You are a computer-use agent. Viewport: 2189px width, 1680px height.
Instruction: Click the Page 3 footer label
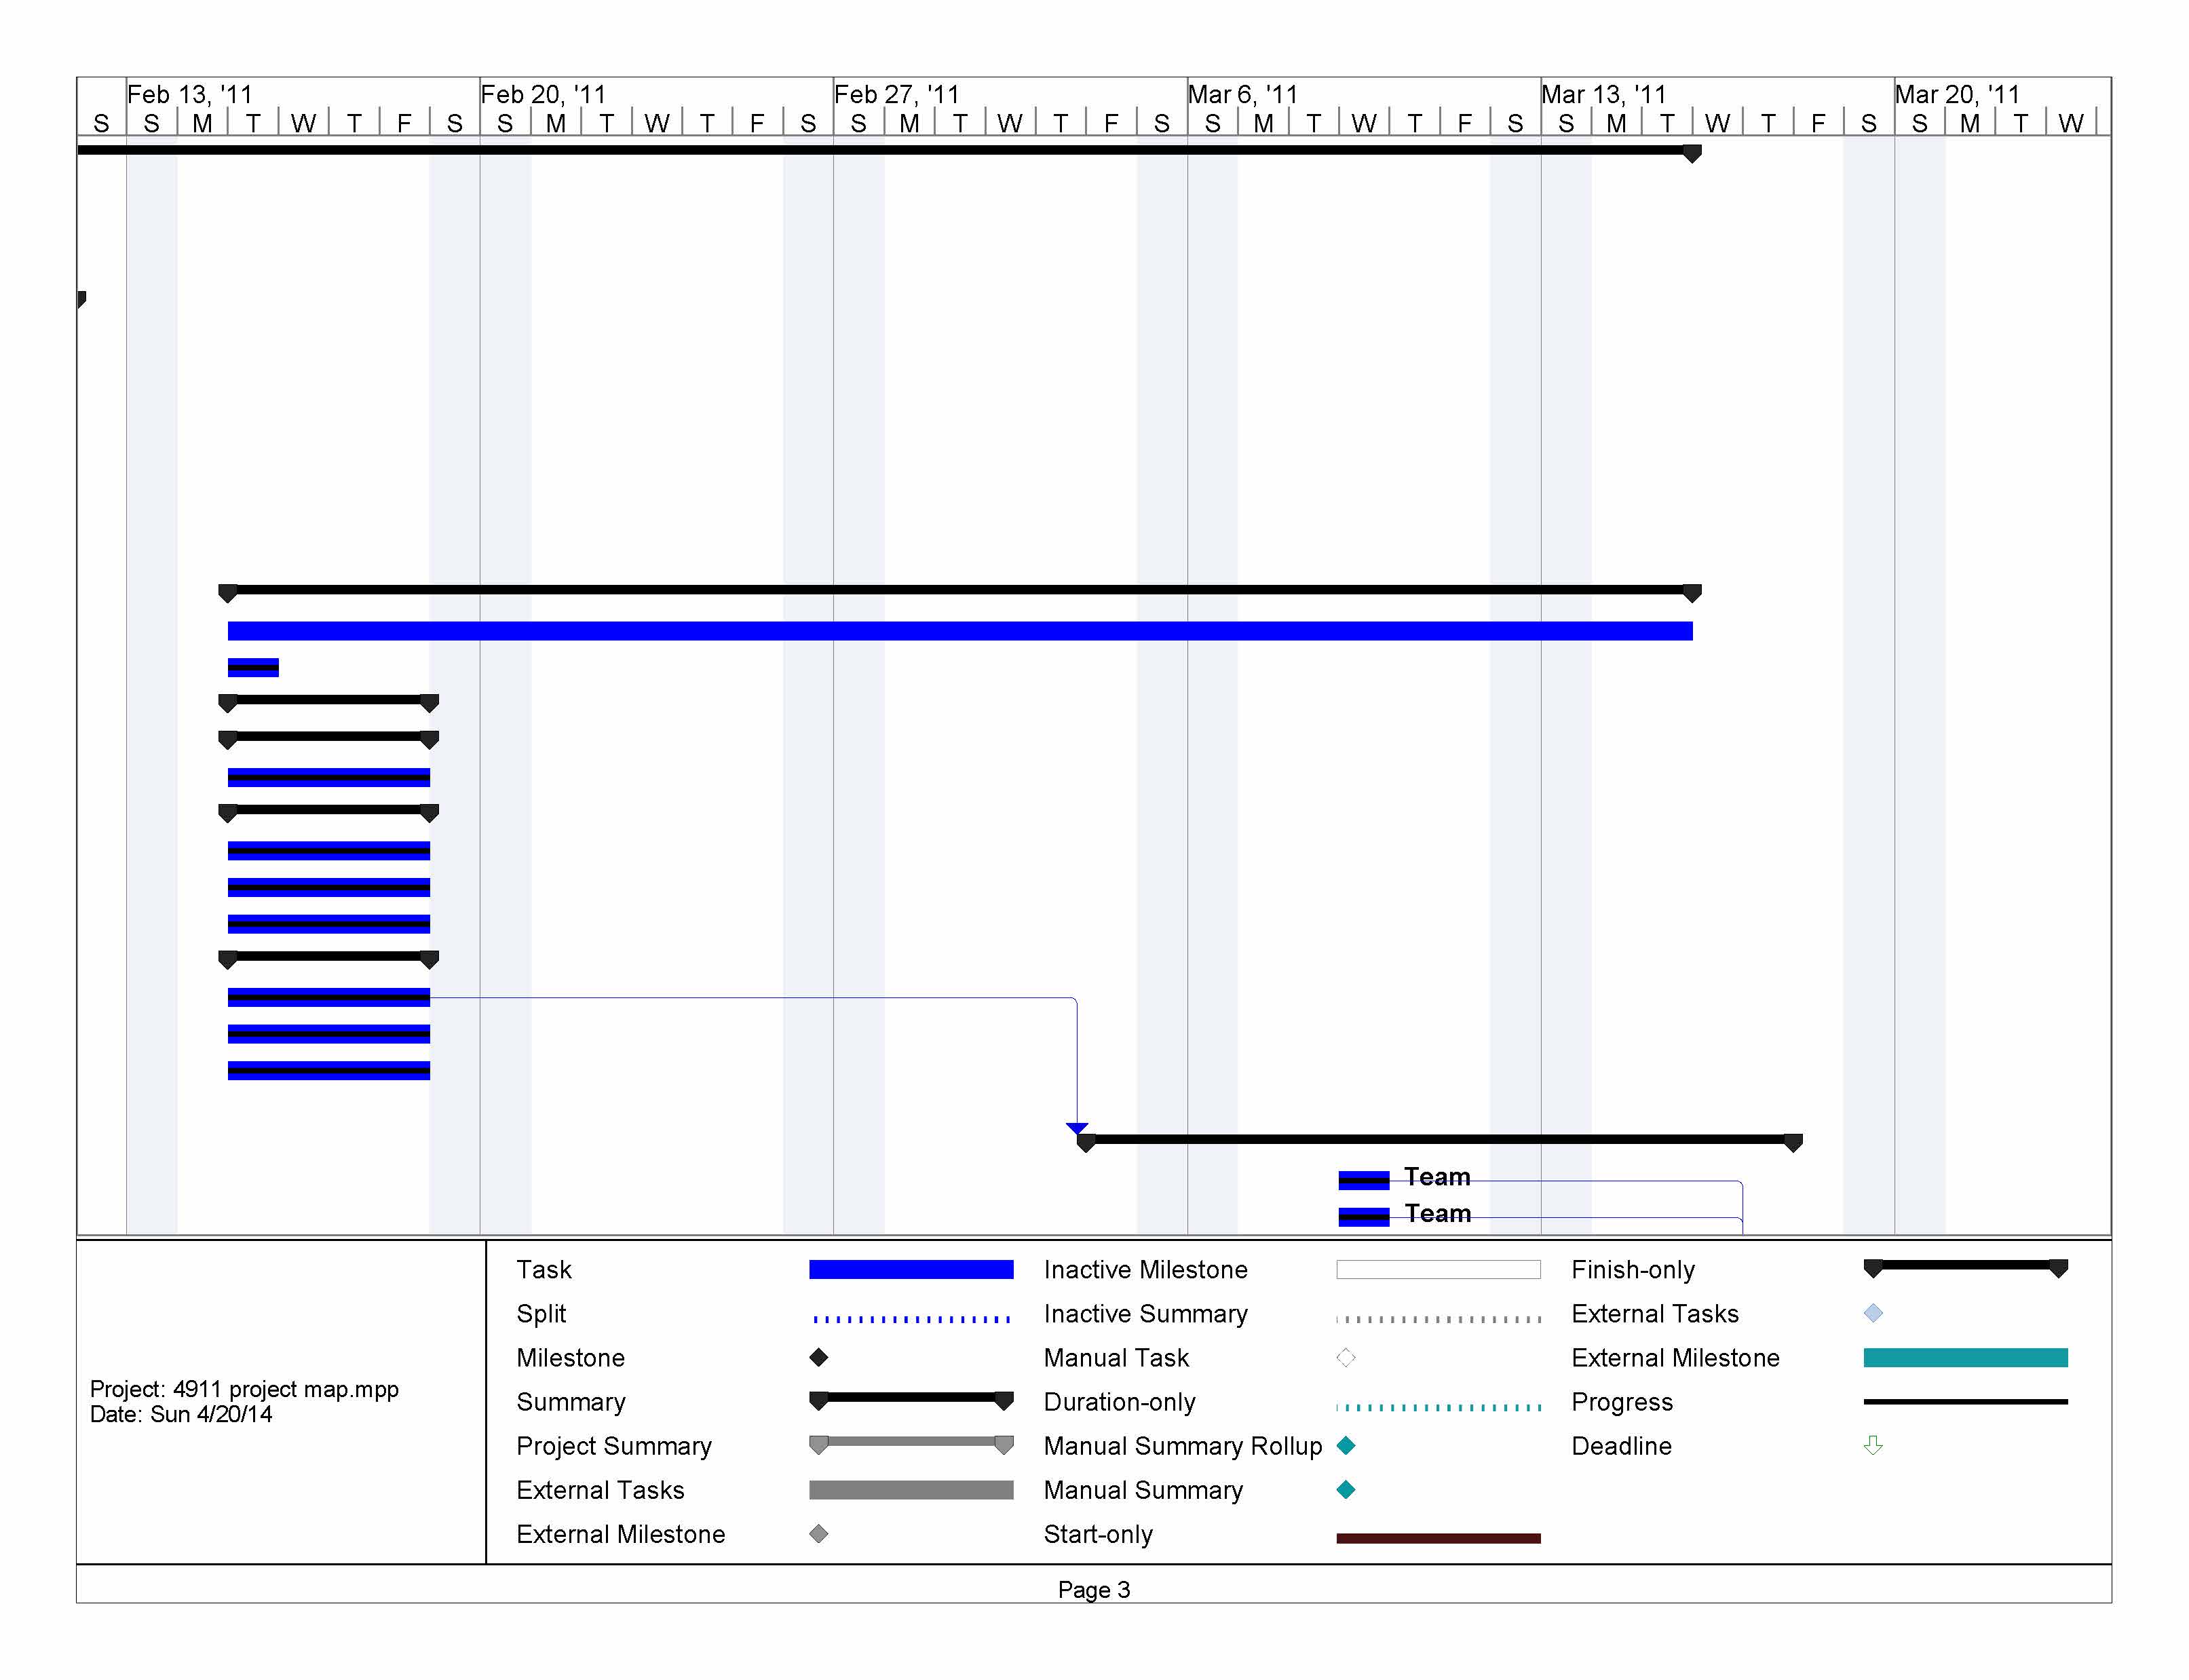click(x=1093, y=1589)
